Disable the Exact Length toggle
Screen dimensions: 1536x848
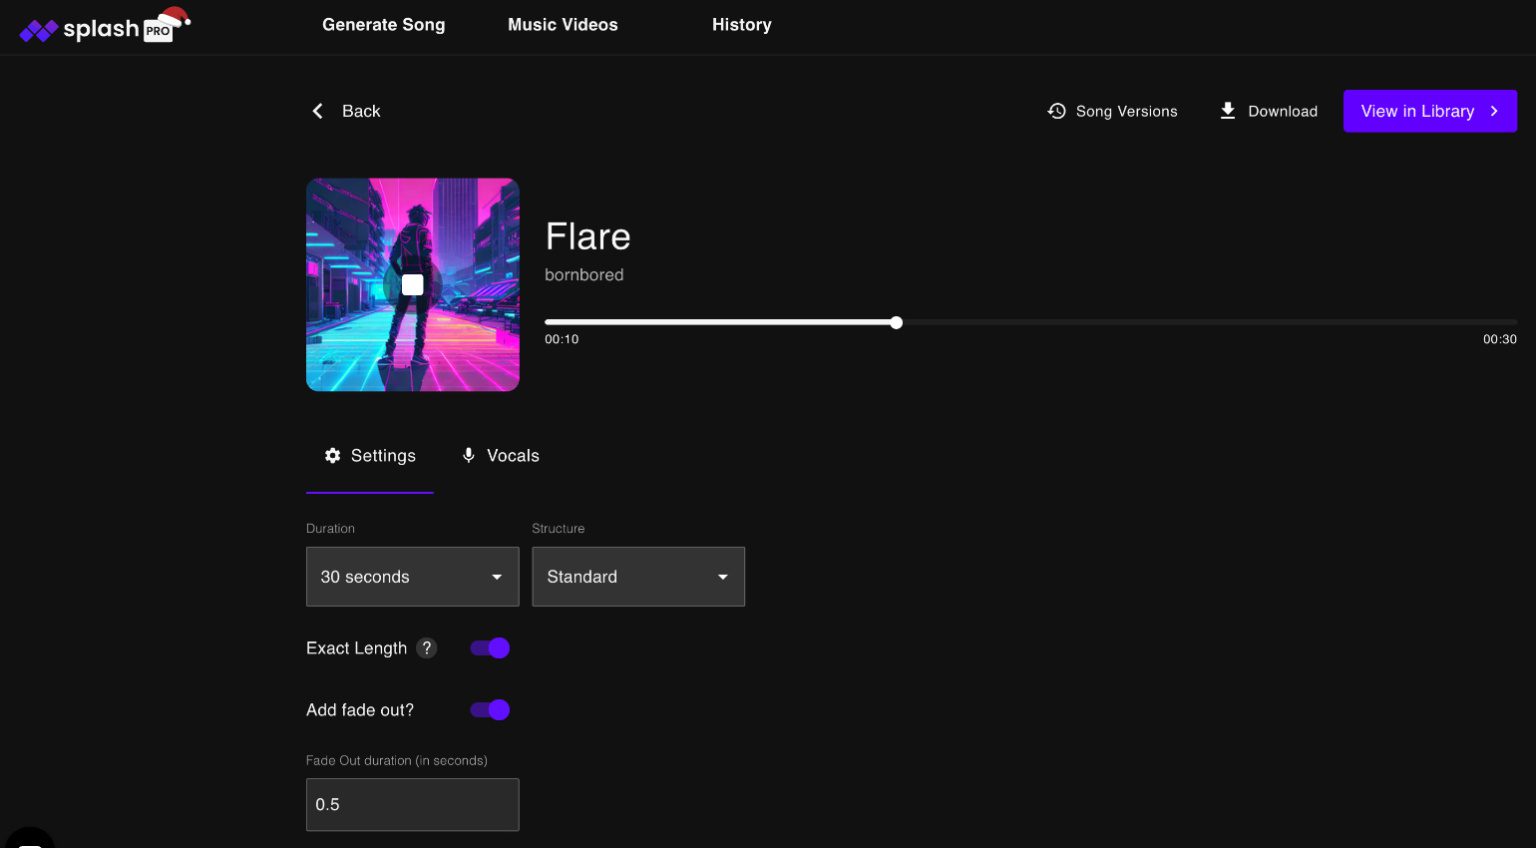point(490,648)
